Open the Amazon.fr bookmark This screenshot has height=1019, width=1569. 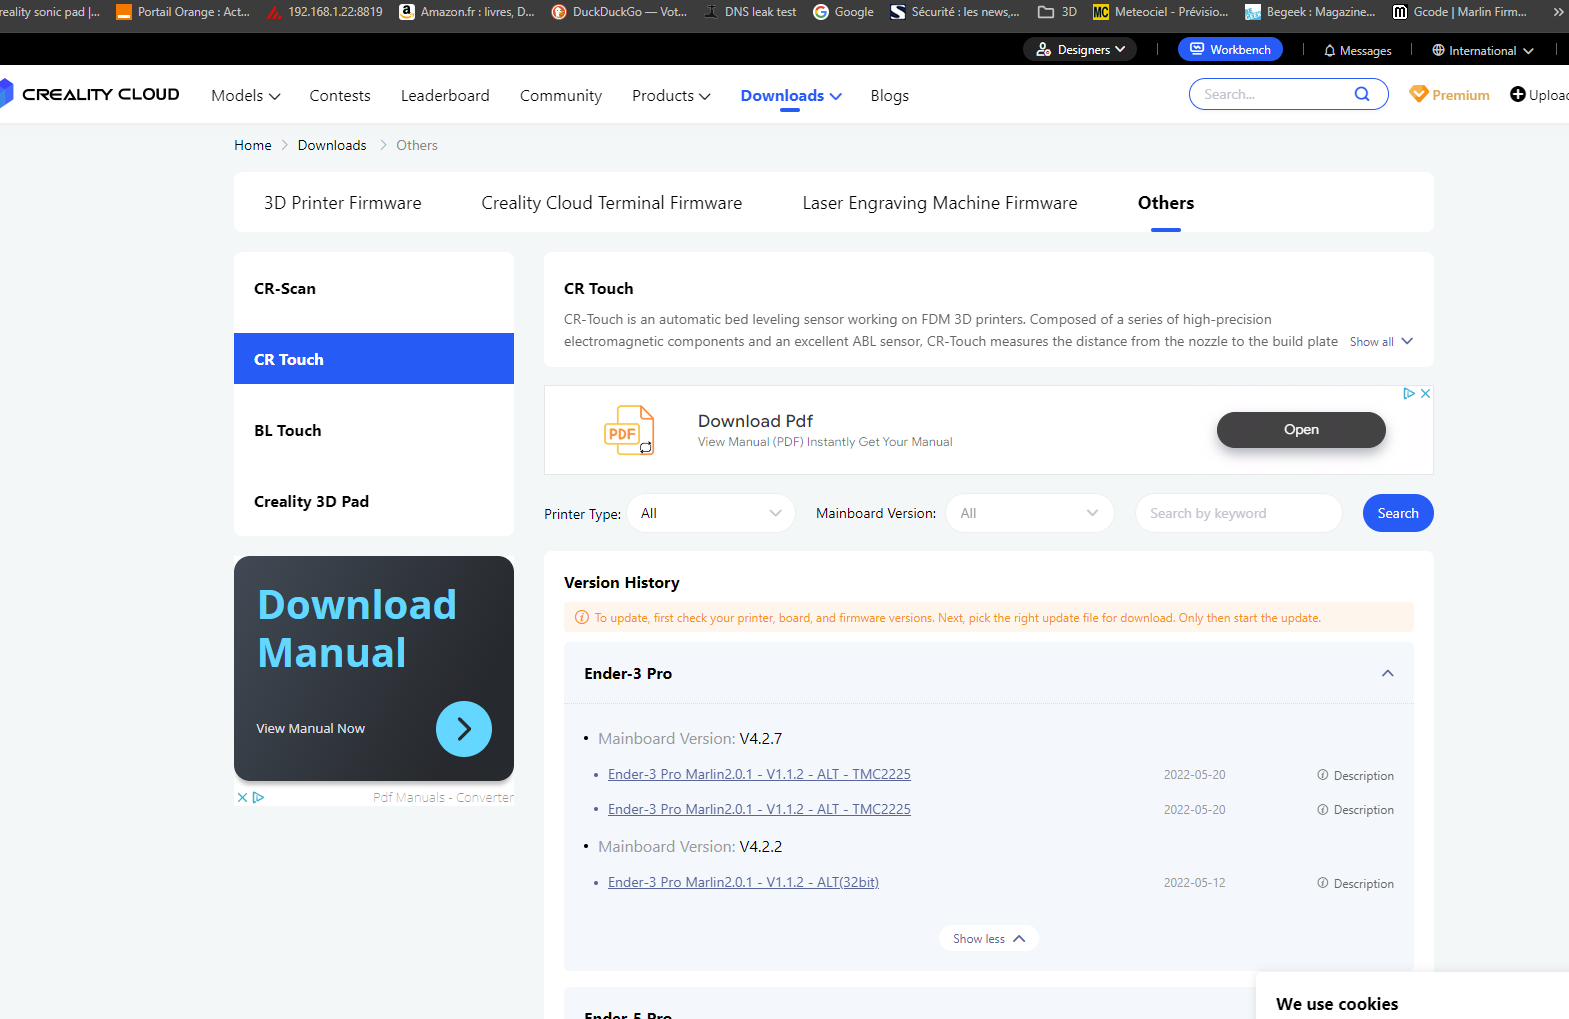467,12
